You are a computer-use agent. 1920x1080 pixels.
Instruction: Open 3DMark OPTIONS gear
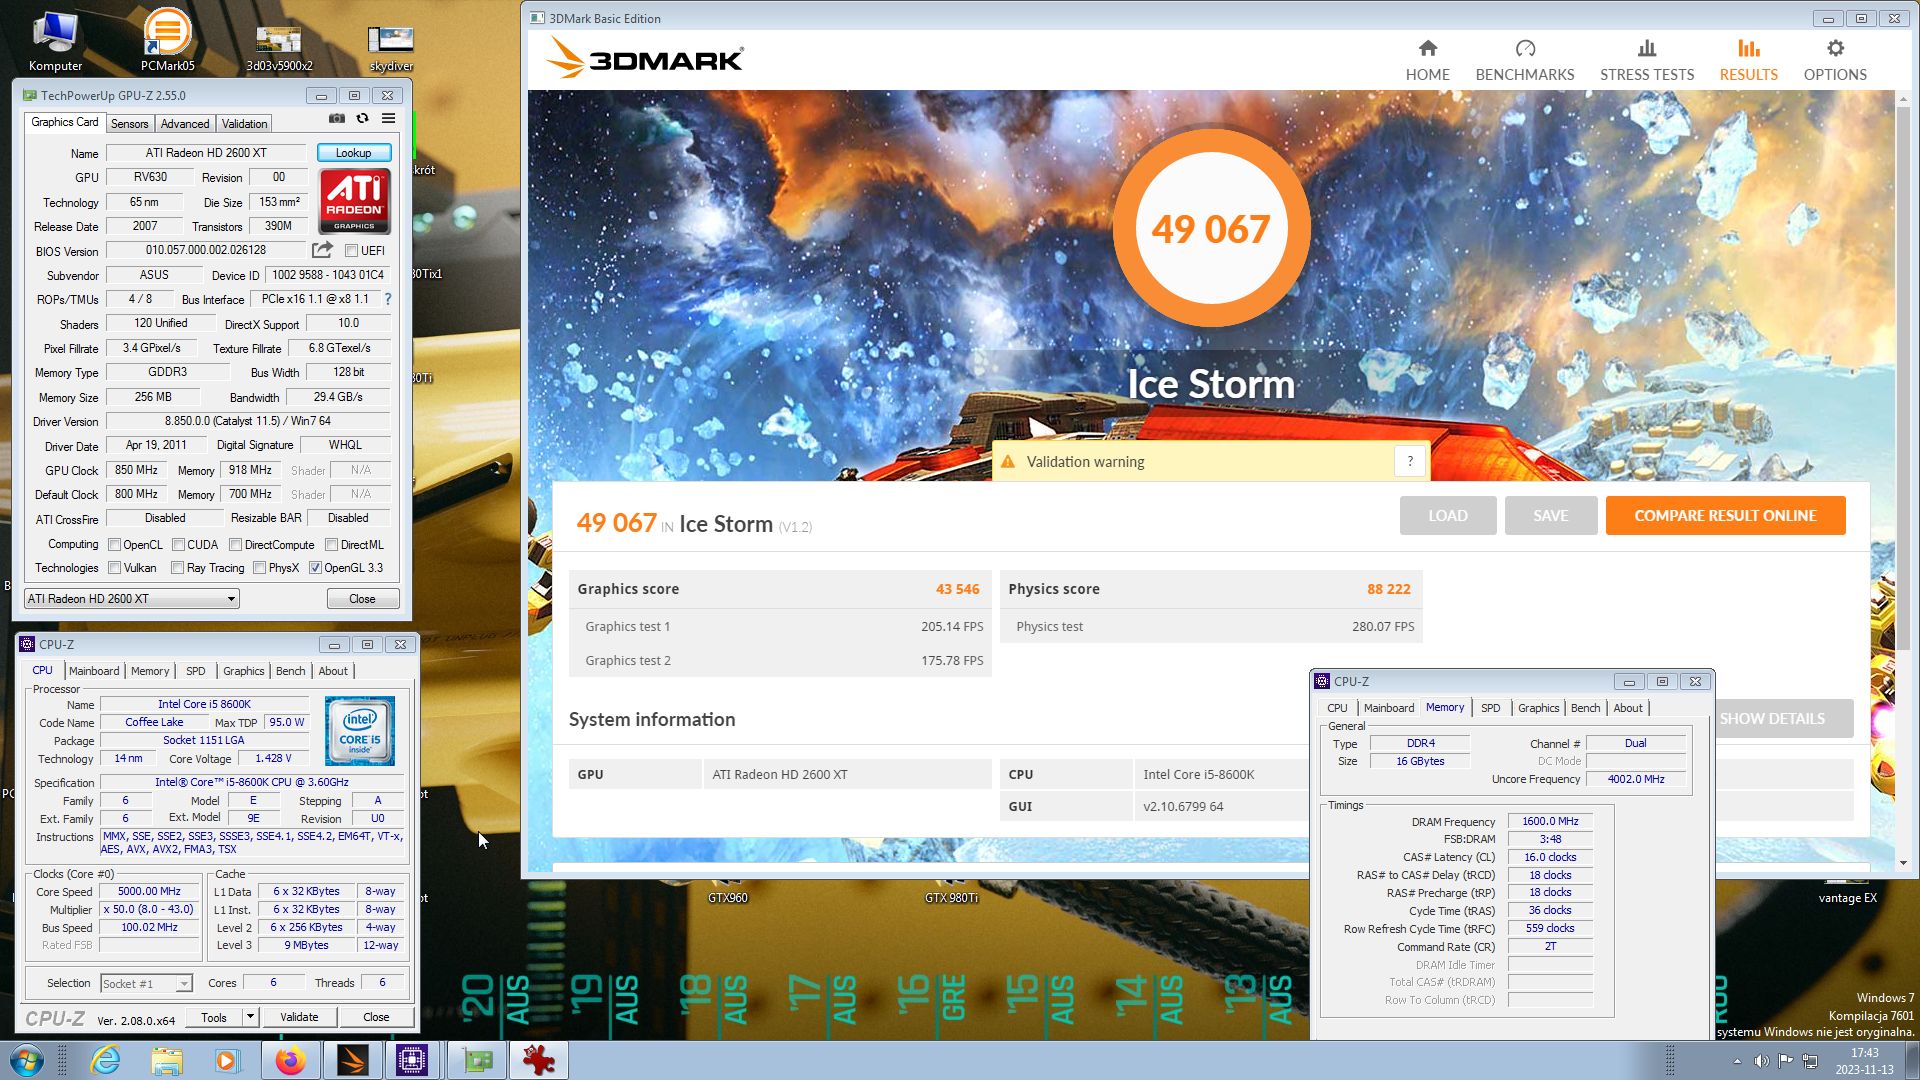click(1835, 60)
